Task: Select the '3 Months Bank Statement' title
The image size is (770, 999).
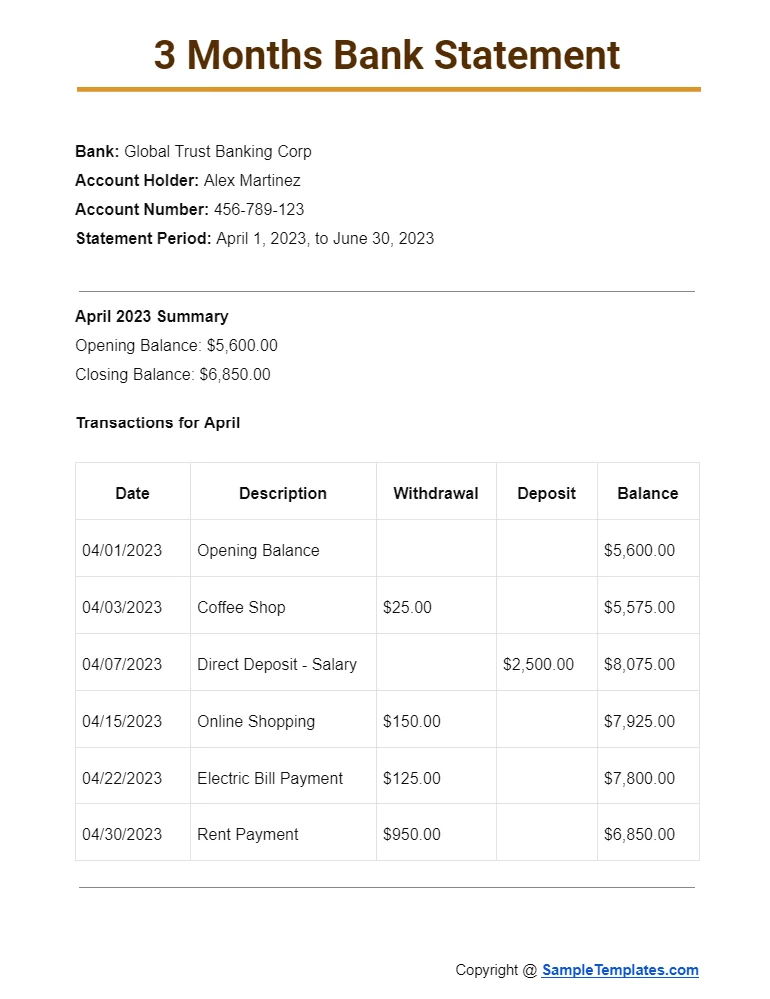Action: click(x=386, y=55)
